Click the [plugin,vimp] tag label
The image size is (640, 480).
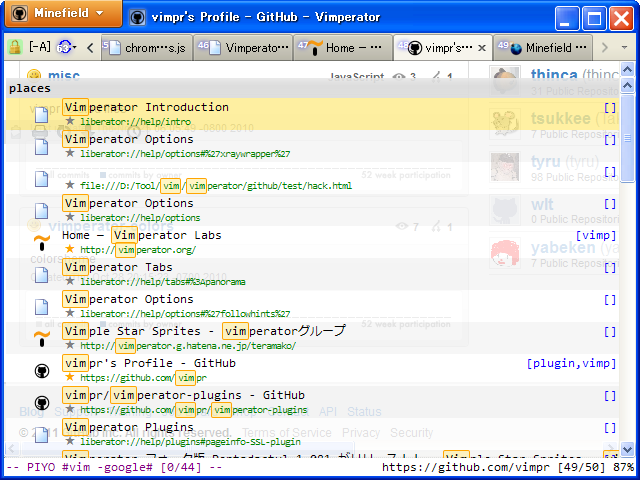point(571,363)
